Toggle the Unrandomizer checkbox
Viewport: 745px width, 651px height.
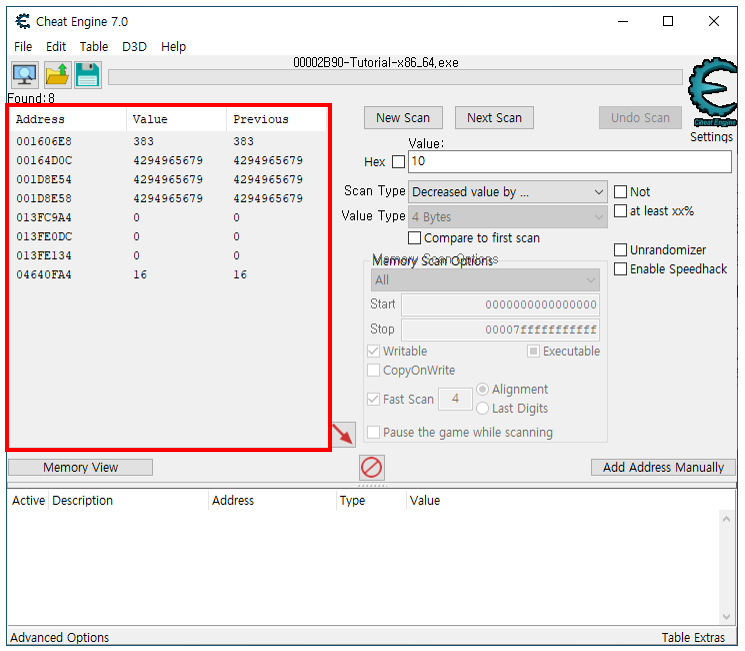pos(621,249)
